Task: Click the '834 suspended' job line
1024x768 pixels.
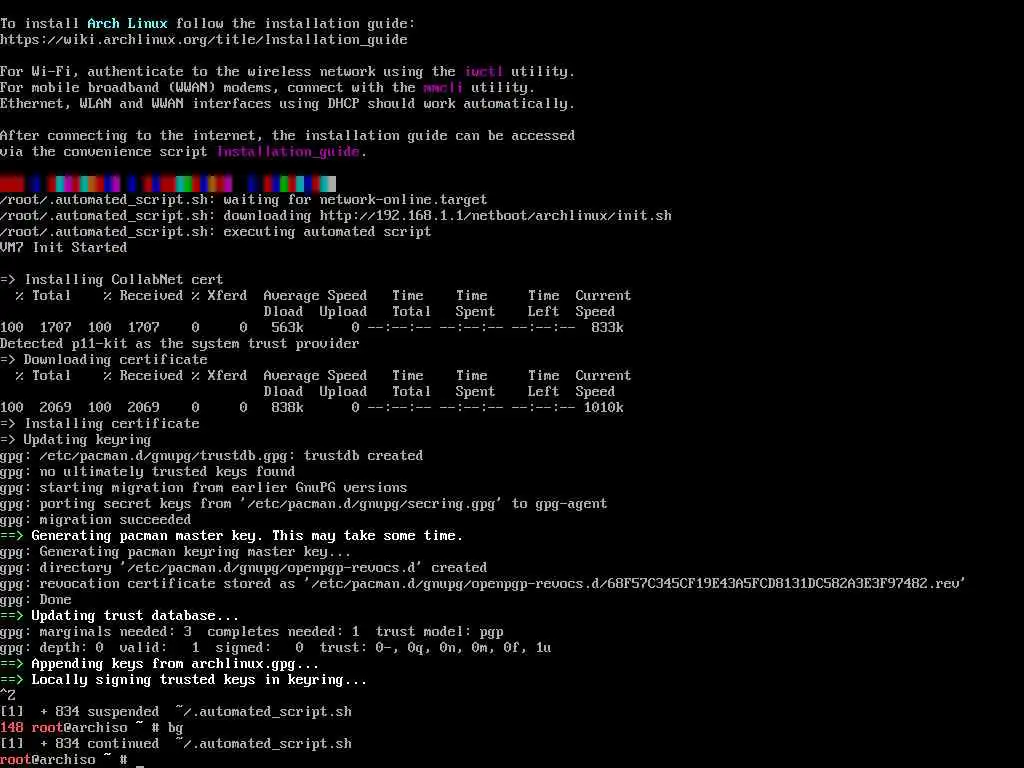Action: tap(176, 712)
